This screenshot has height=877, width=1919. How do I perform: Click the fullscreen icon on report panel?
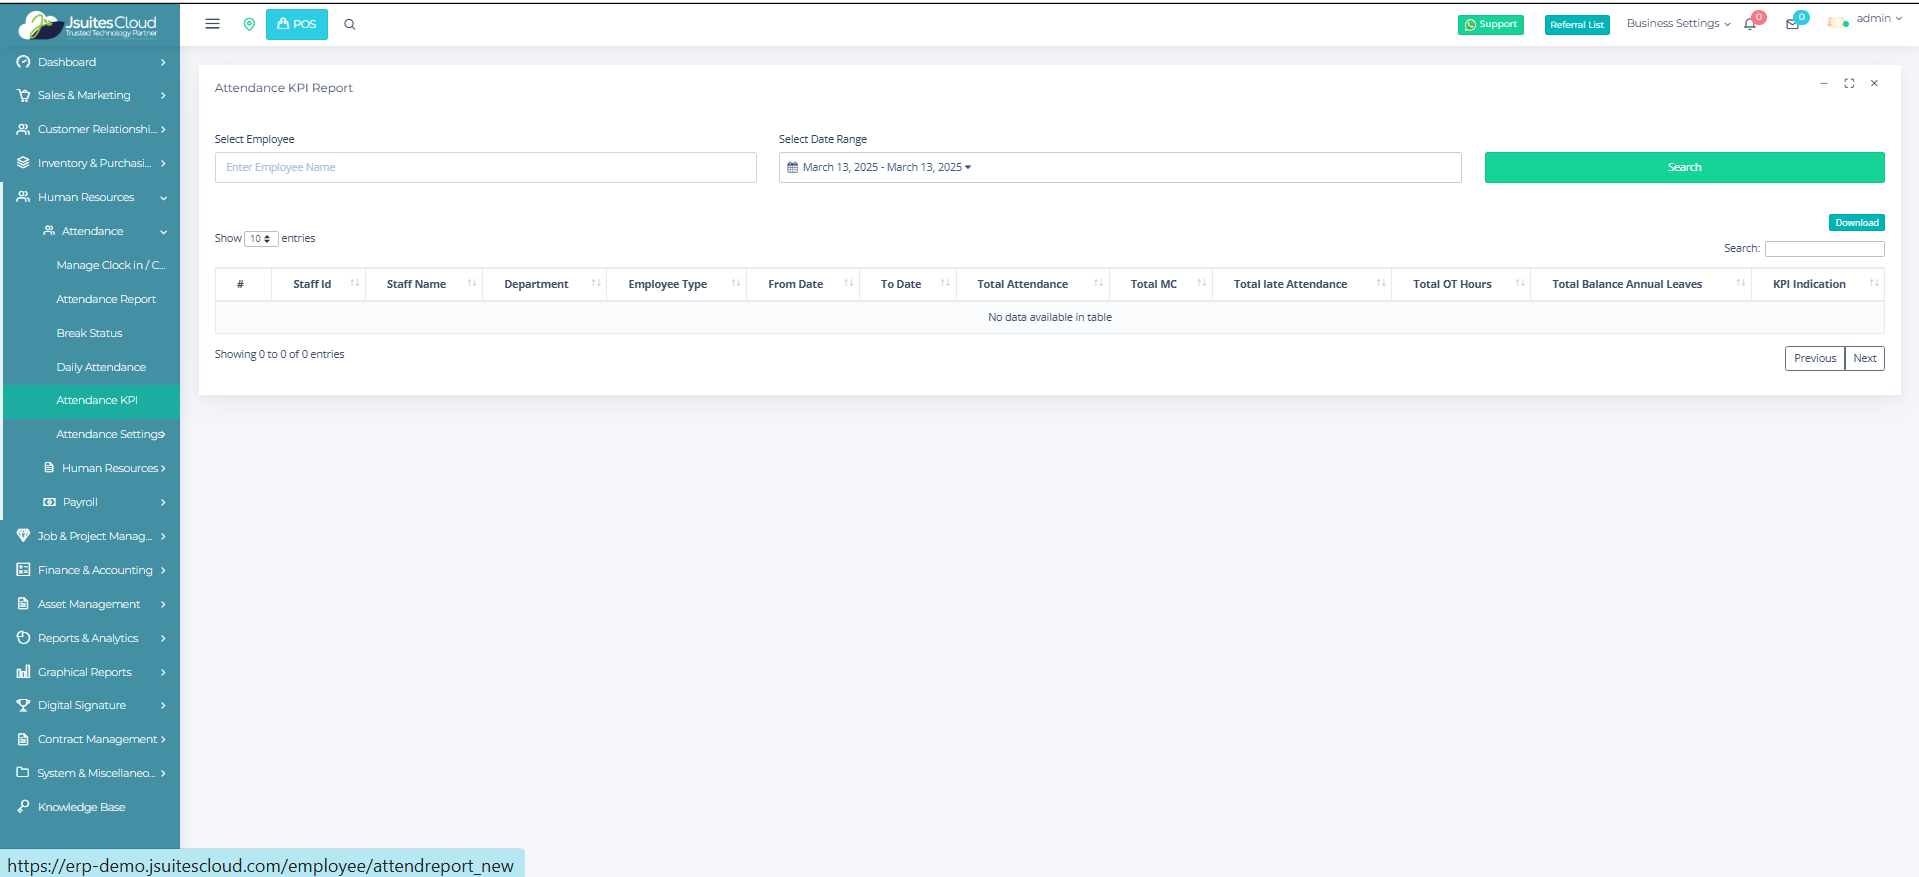(1849, 84)
